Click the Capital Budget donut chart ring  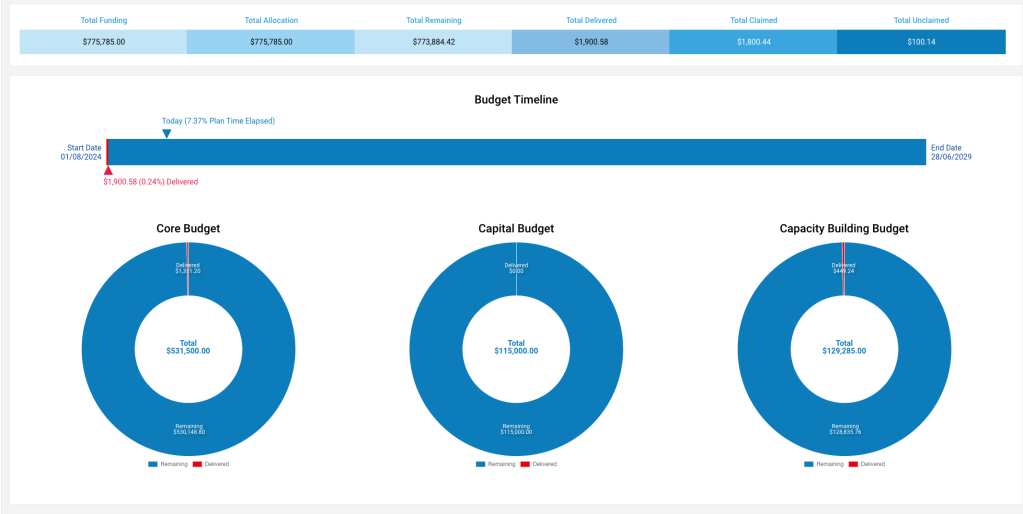pos(438,390)
